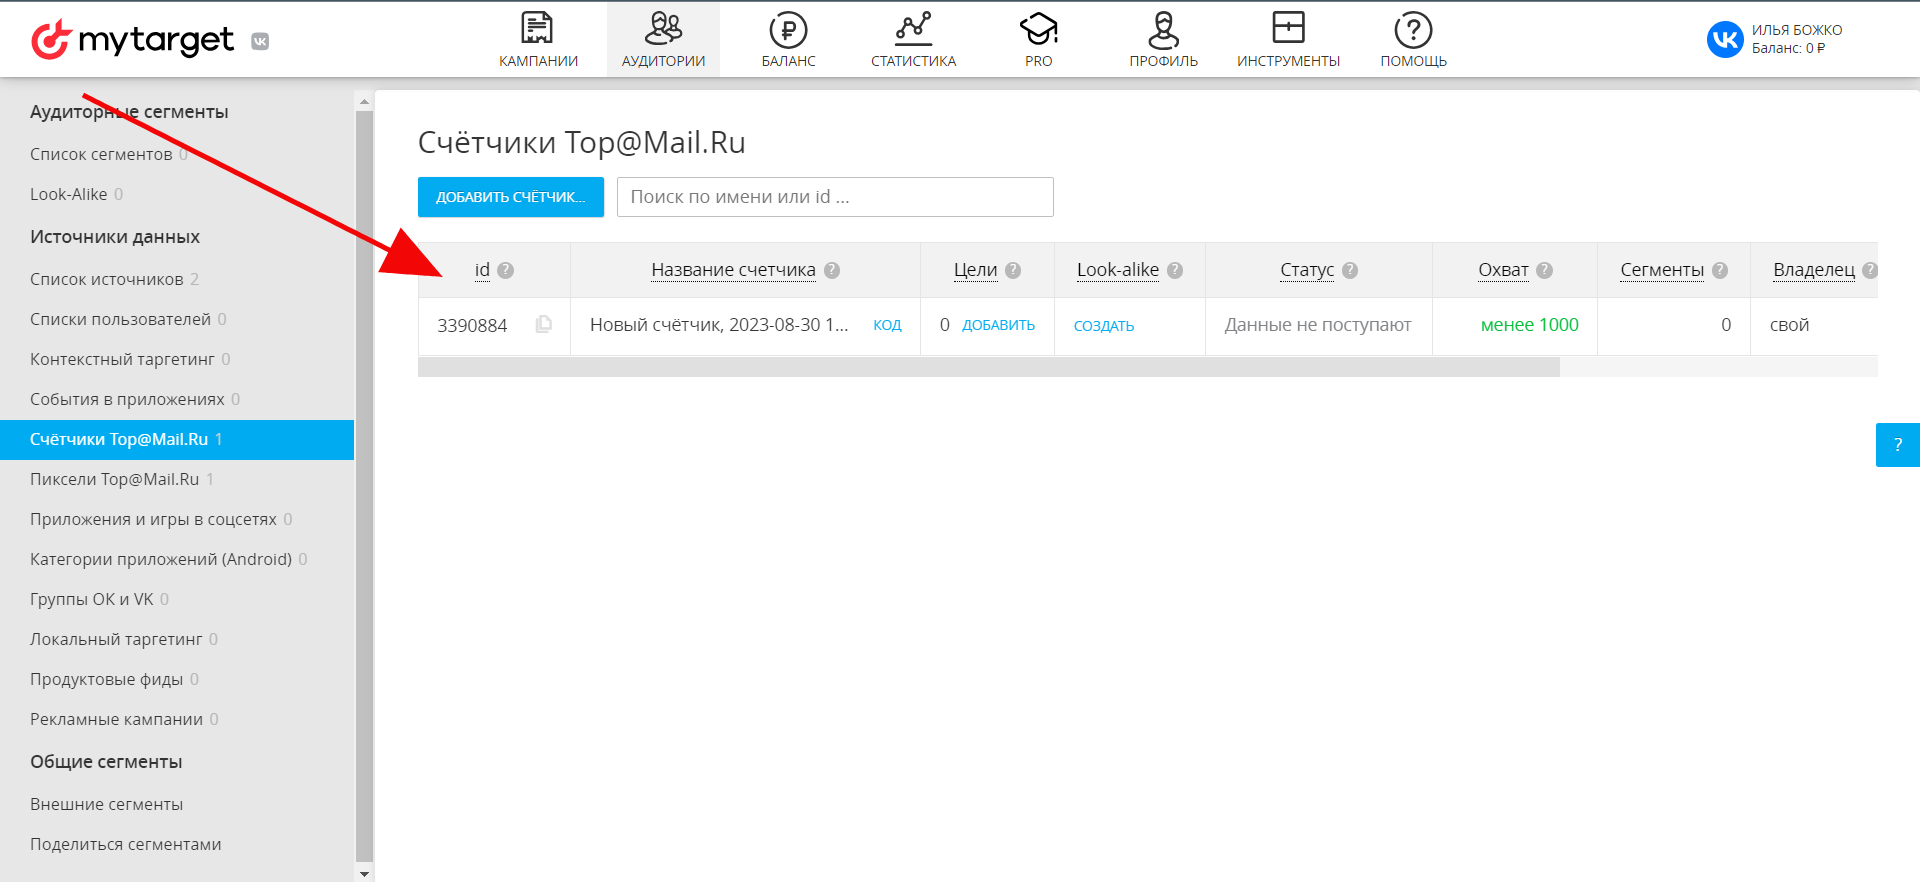Sort by Цели column header

tap(975, 270)
